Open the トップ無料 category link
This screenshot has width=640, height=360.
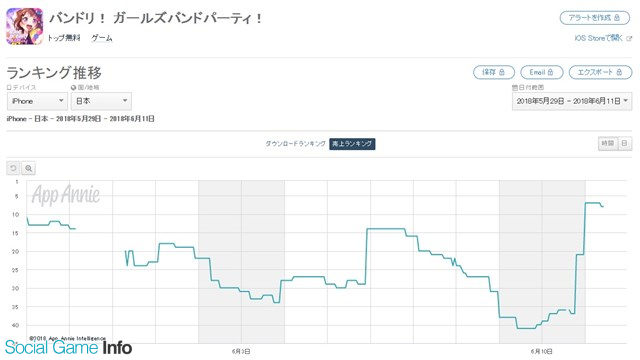pos(64,38)
